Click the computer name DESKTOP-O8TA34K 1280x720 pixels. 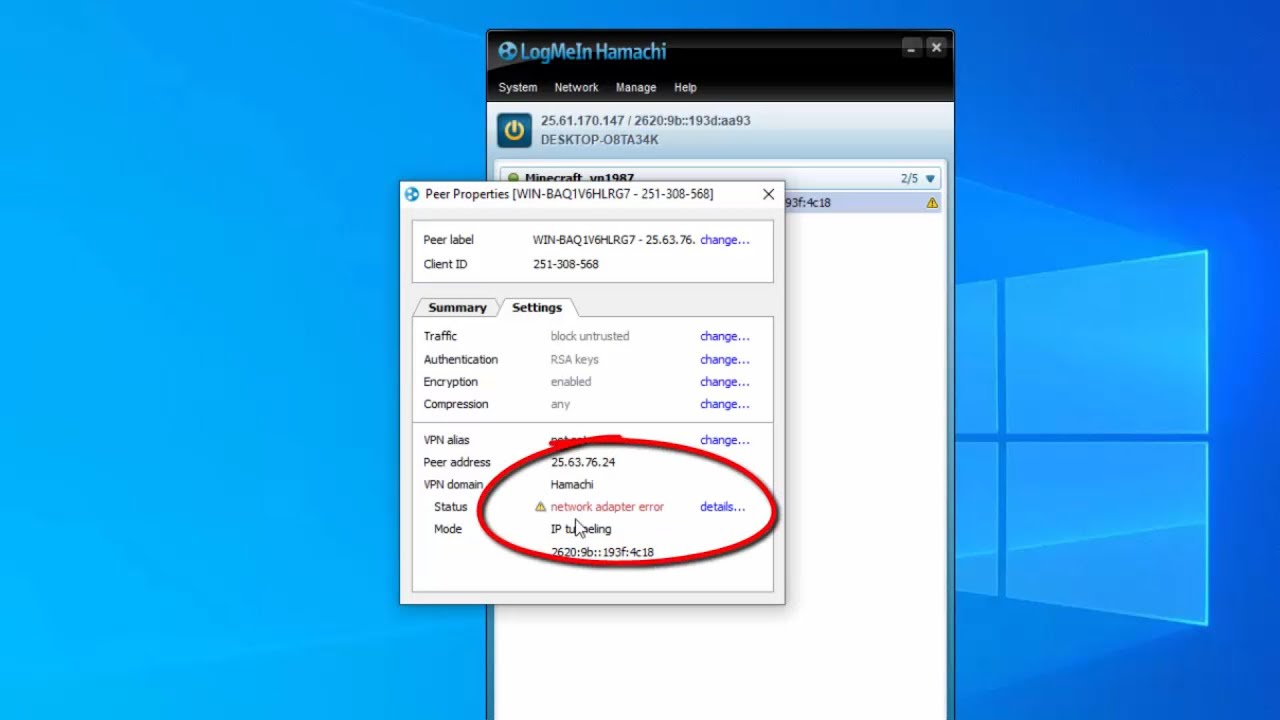(600, 140)
